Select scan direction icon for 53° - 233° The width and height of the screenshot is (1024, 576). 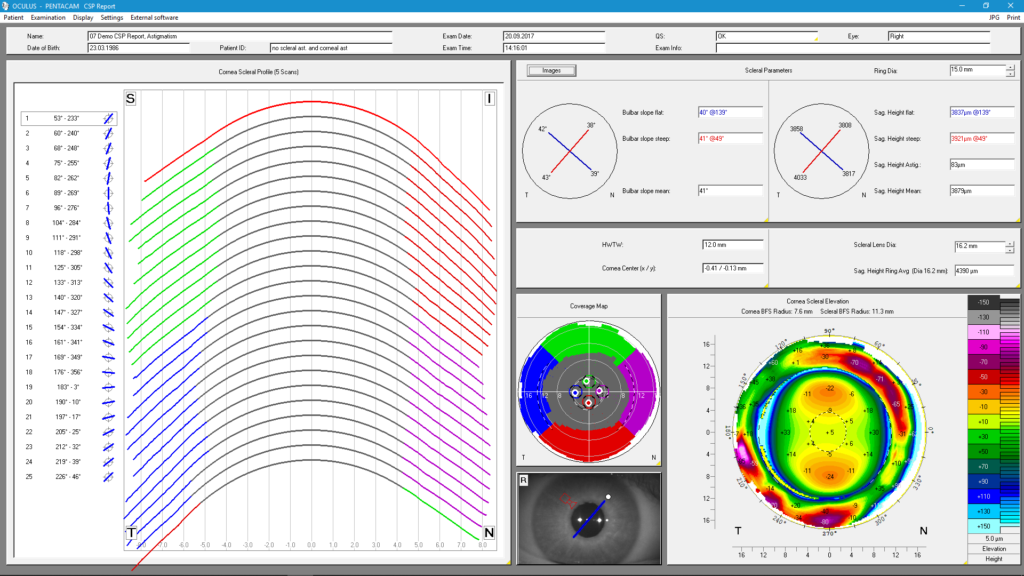108,118
